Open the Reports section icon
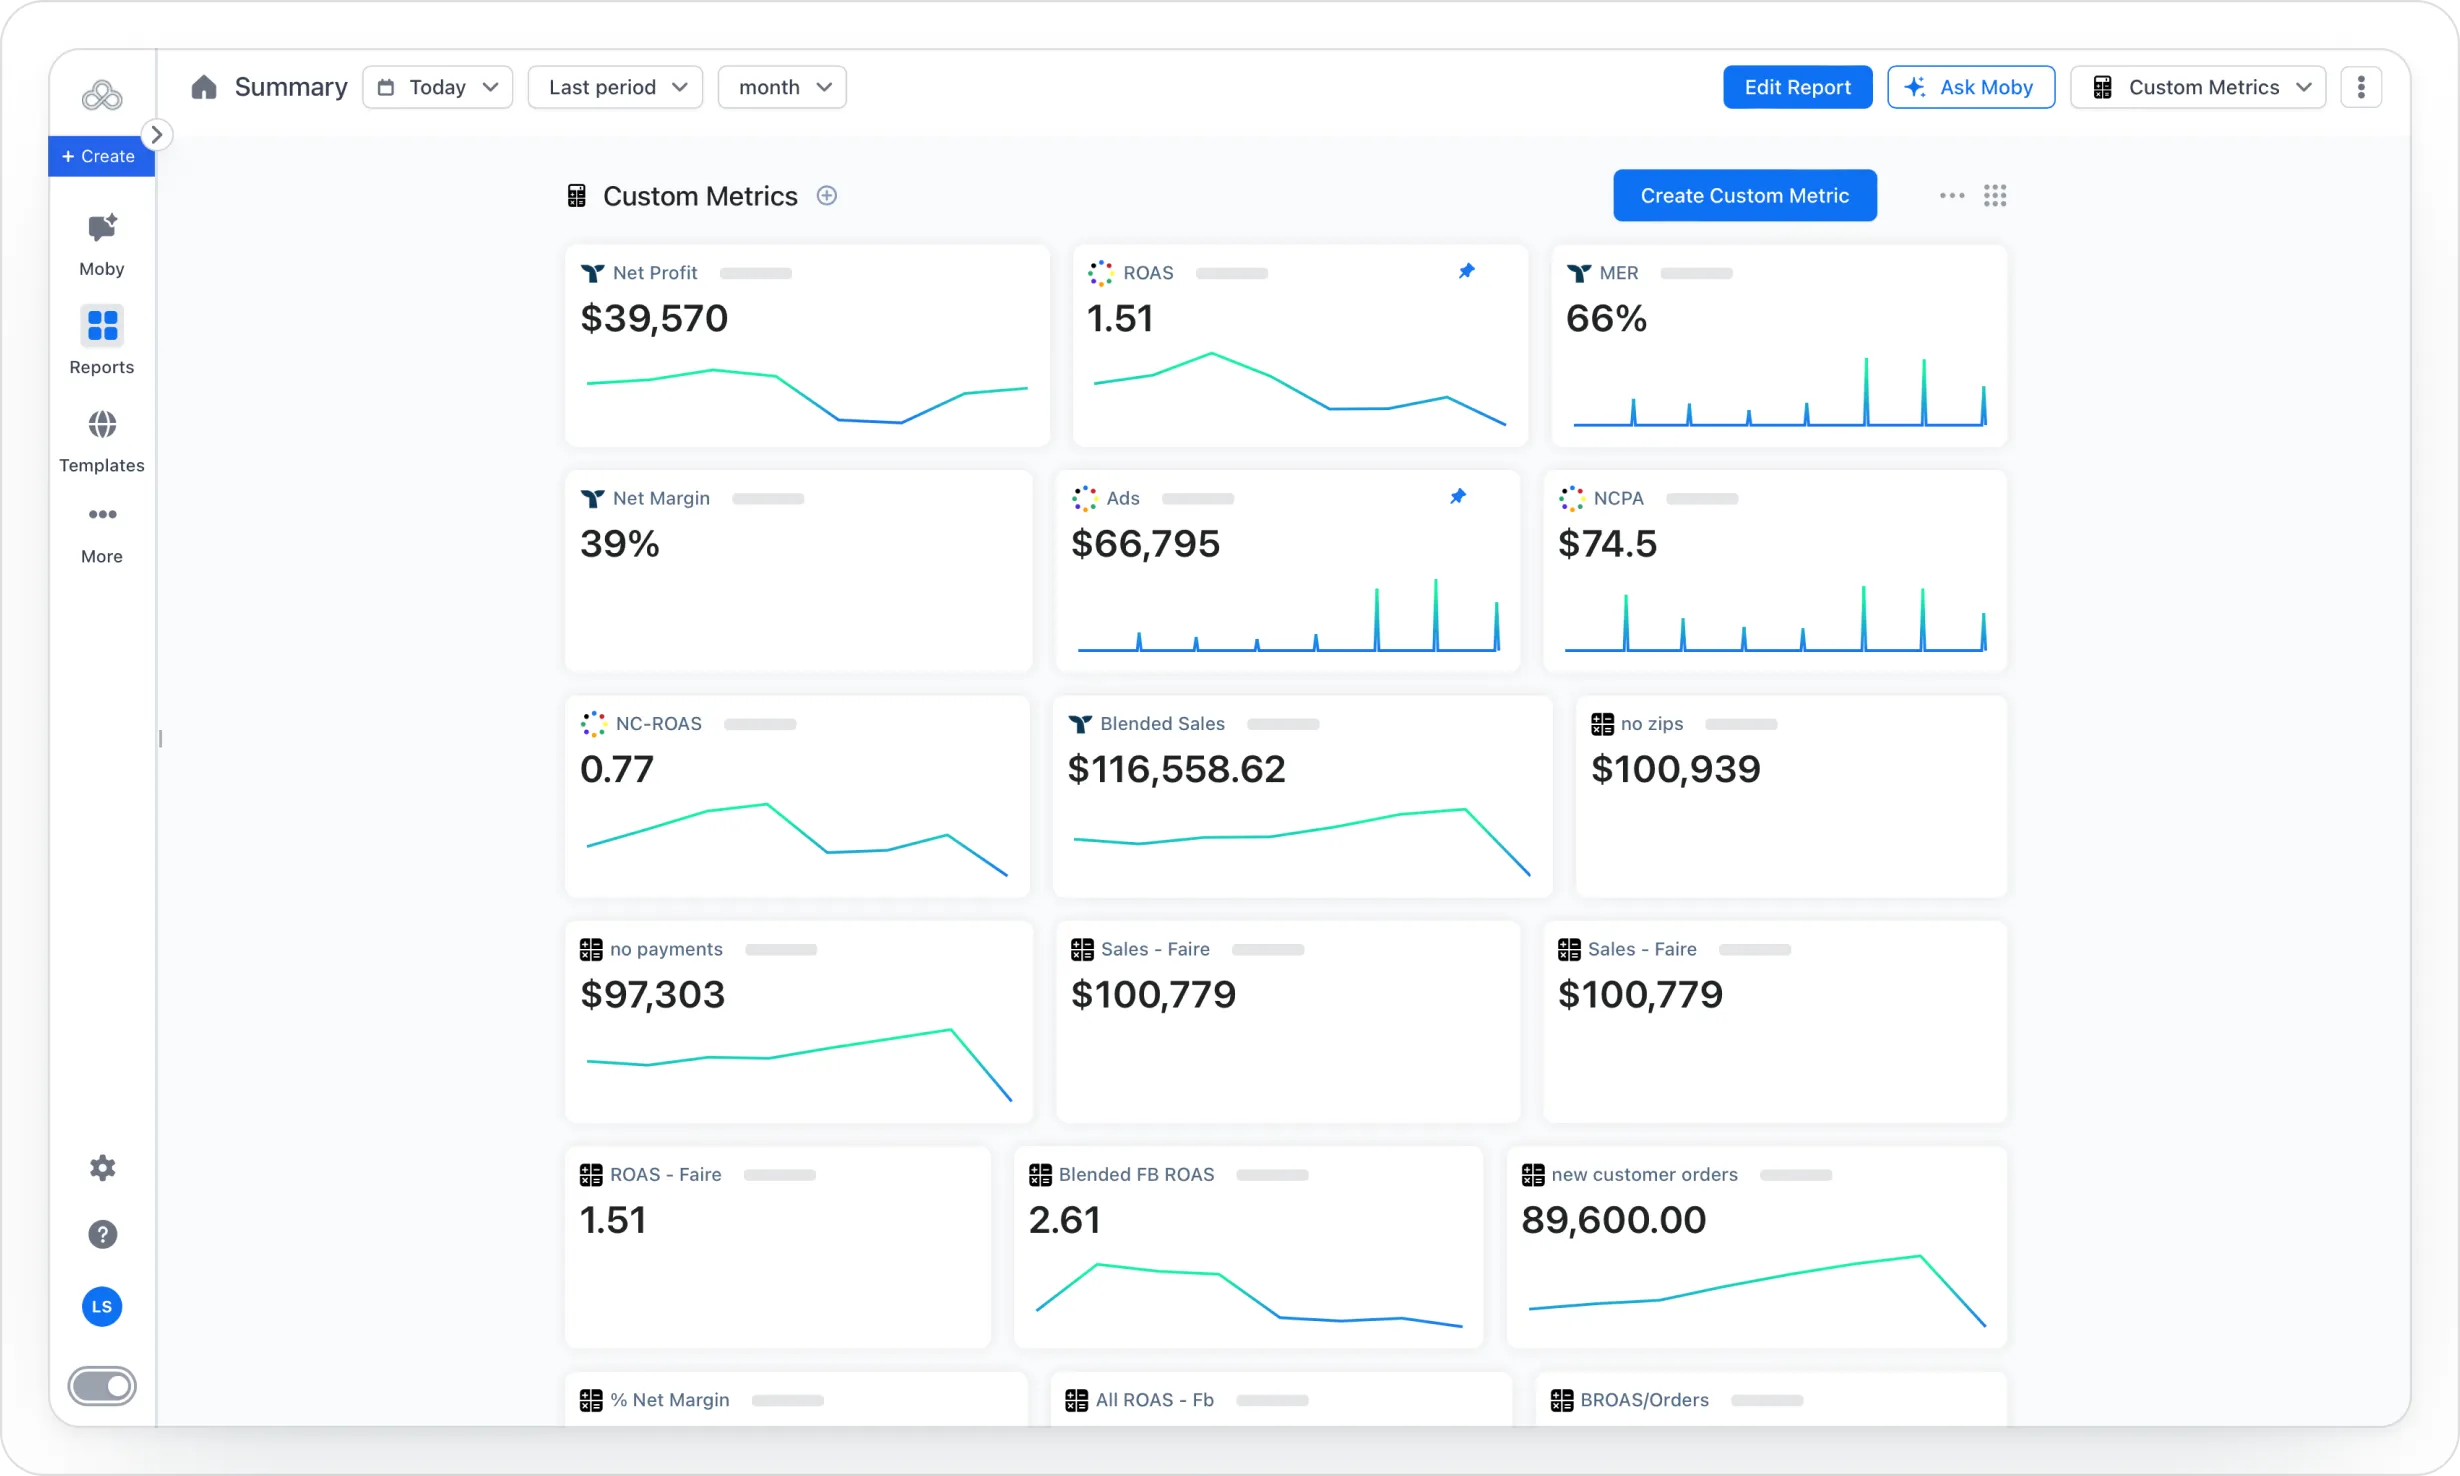Viewport: 2460px width, 1476px height. 102,325
